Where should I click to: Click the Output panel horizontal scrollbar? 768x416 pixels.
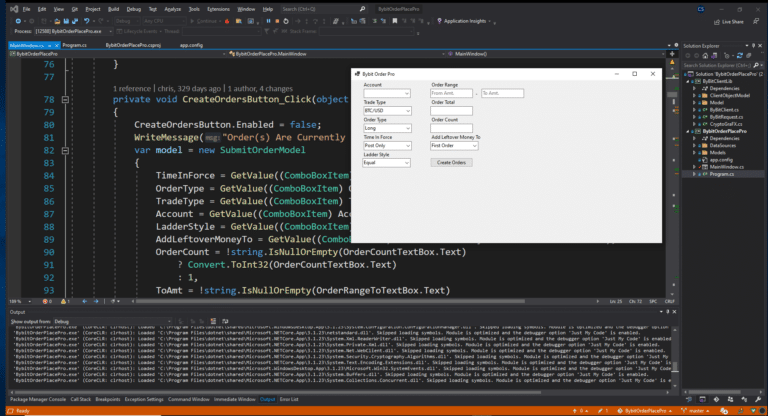pyautogui.click(x=277, y=392)
